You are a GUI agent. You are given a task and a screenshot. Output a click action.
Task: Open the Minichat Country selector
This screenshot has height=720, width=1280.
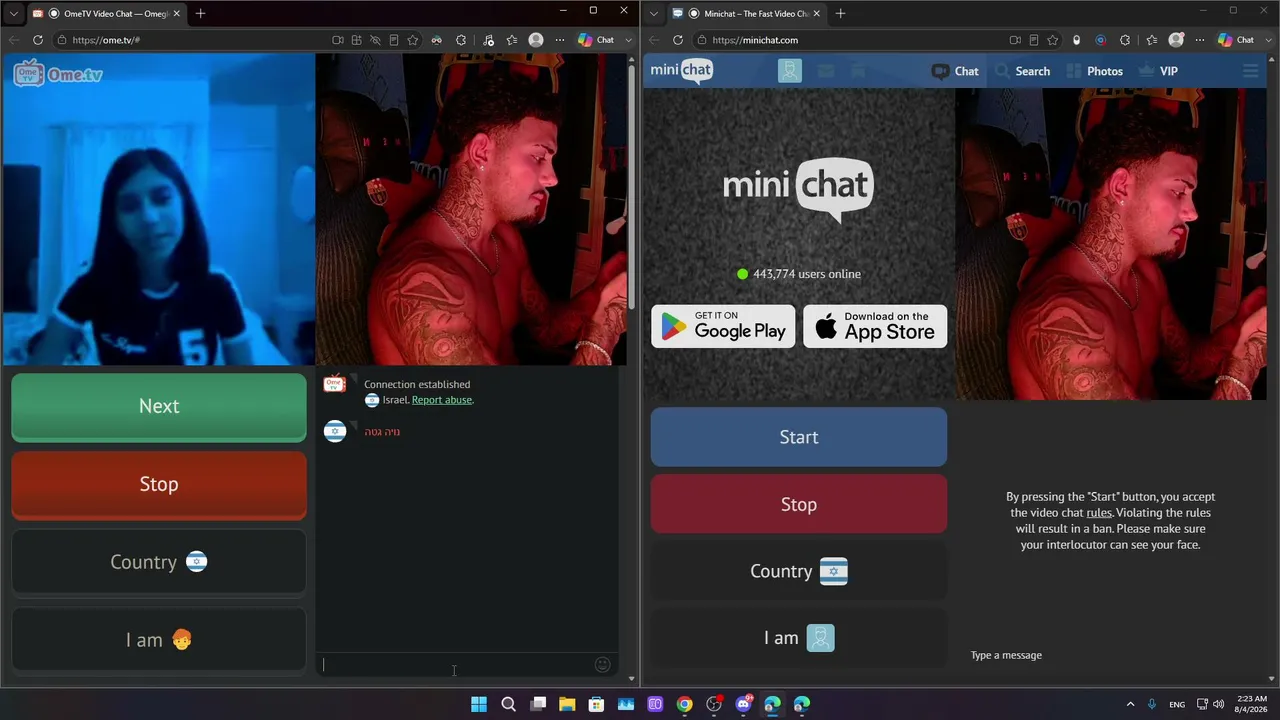tap(799, 571)
